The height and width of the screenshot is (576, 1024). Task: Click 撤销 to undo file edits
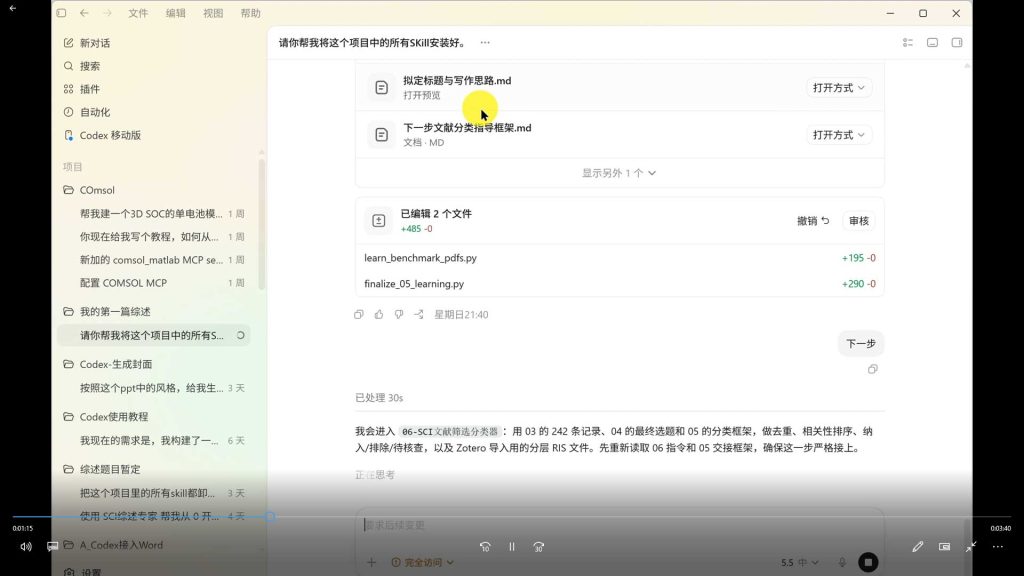(813, 221)
